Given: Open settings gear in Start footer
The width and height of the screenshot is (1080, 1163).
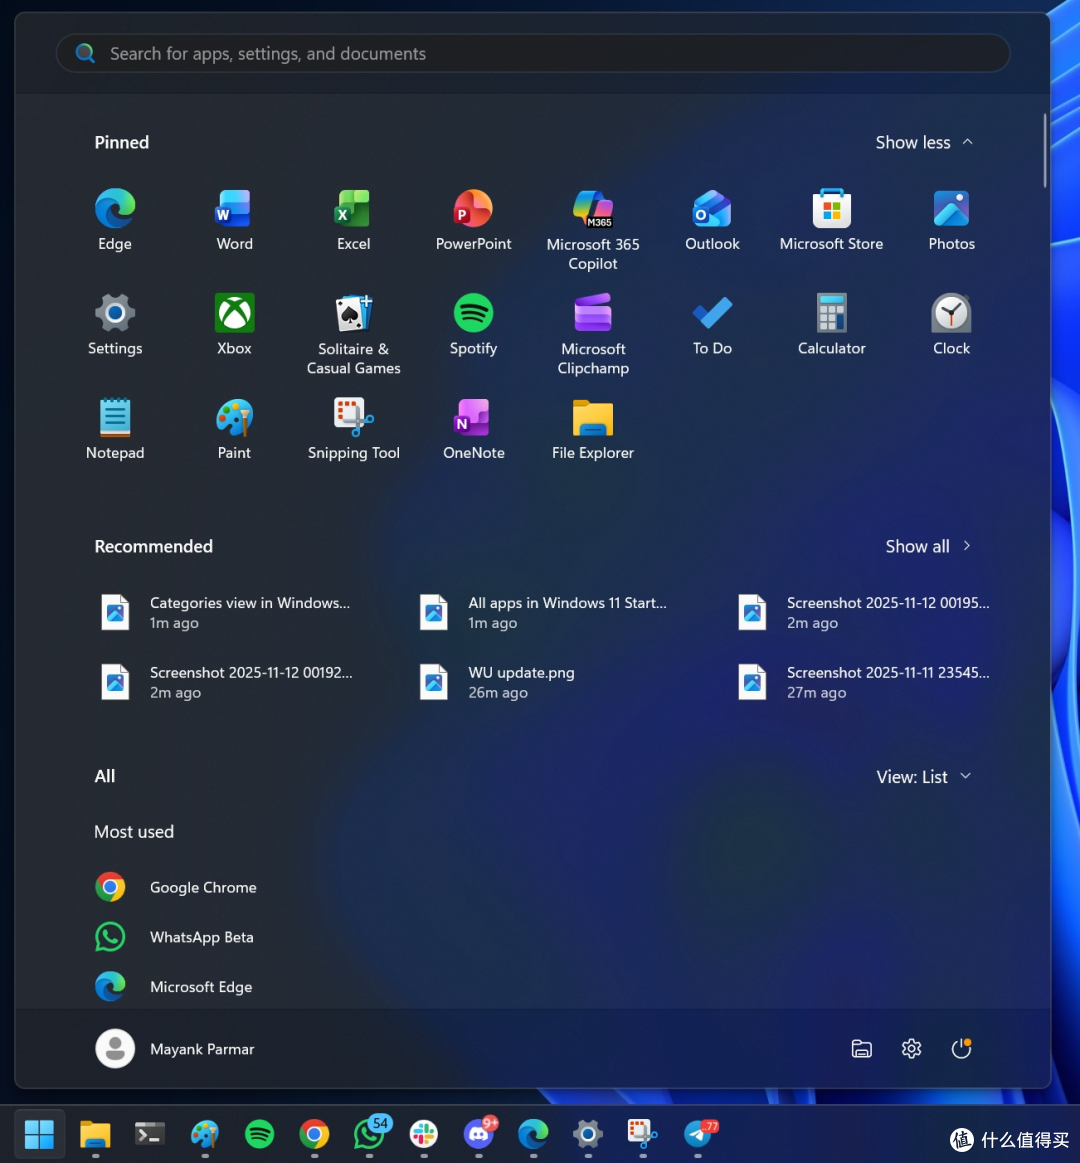Looking at the screenshot, I should point(912,1049).
